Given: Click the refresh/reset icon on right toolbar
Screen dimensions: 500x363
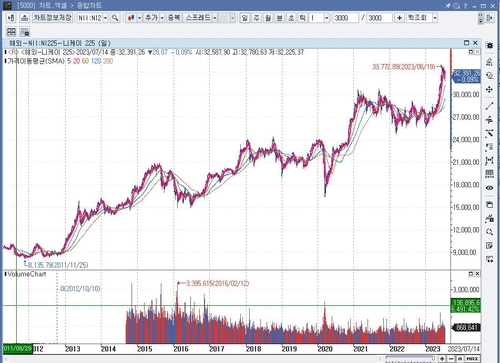Looking at the screenshot, I should point(489,75).
